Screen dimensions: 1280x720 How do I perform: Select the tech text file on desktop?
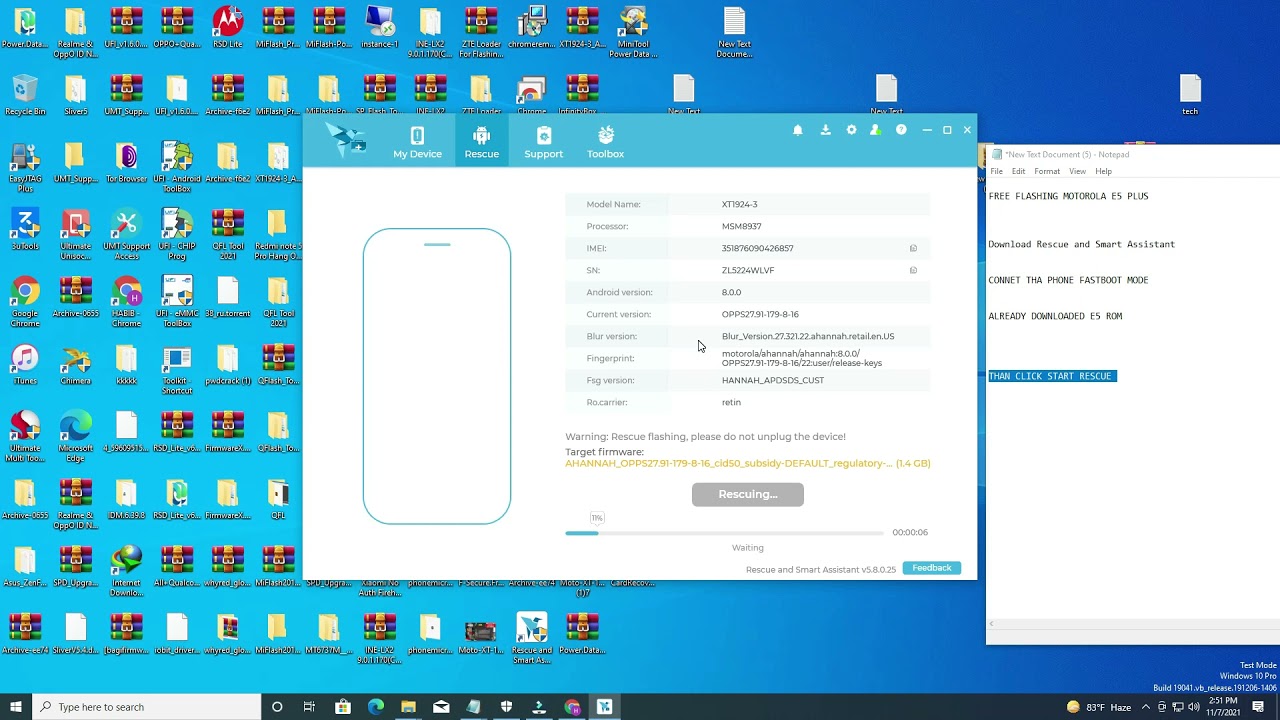pos(1190,96)
